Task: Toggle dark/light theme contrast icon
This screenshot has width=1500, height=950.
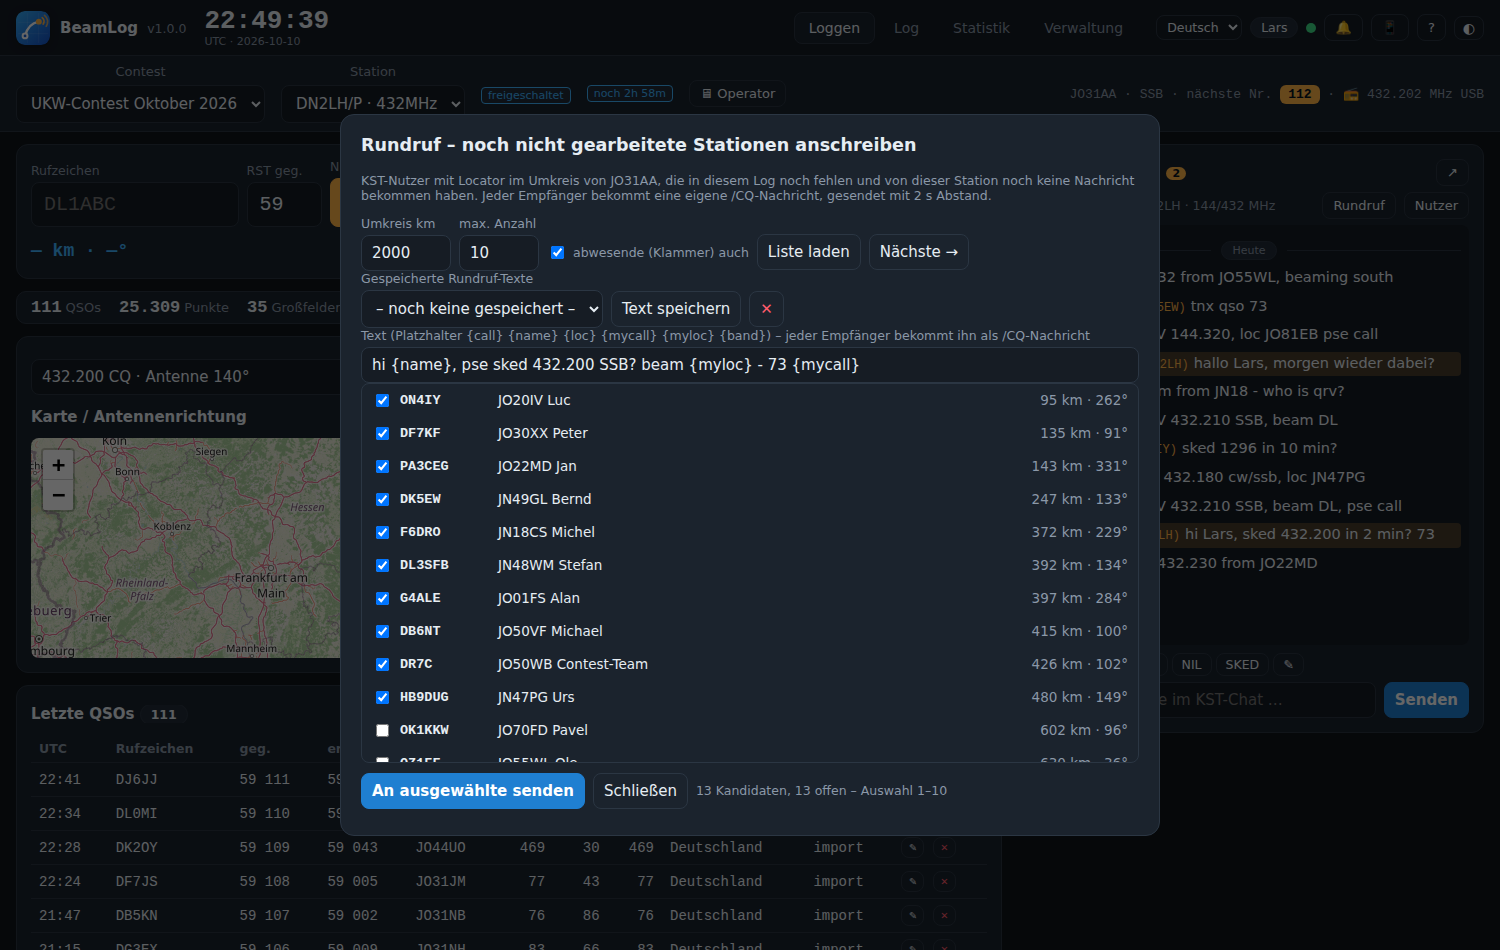Action: click(1469, 28)
